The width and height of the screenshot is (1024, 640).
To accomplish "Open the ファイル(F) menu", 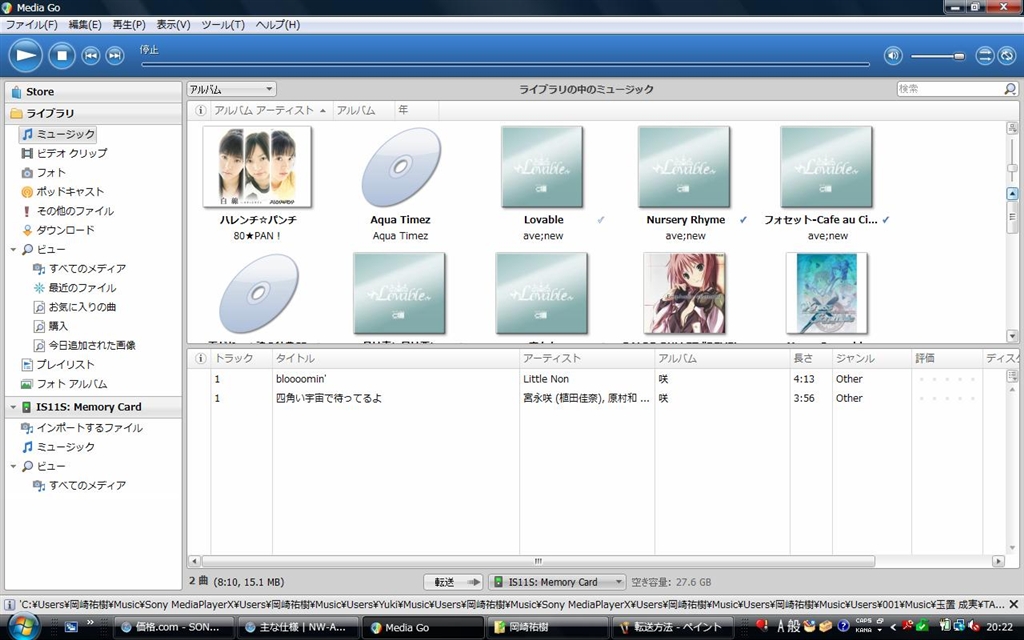I will 31,25.
